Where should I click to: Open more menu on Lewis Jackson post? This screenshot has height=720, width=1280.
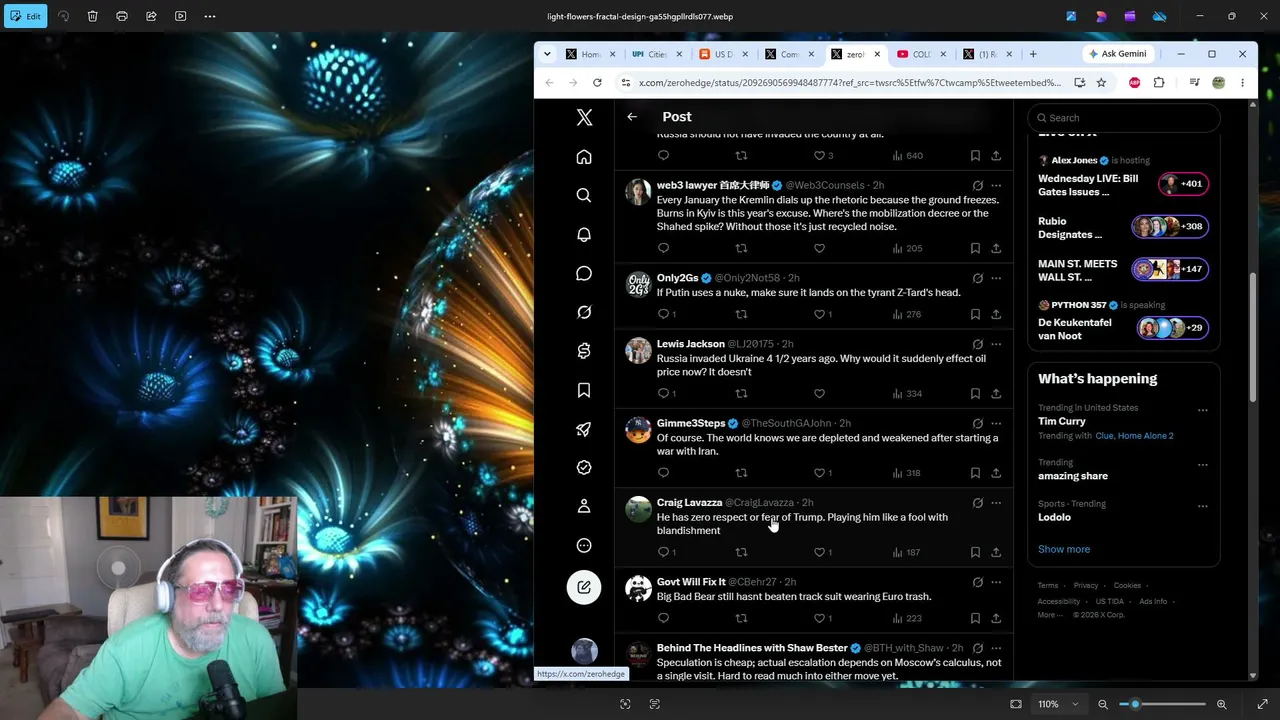tap(996, 344)
